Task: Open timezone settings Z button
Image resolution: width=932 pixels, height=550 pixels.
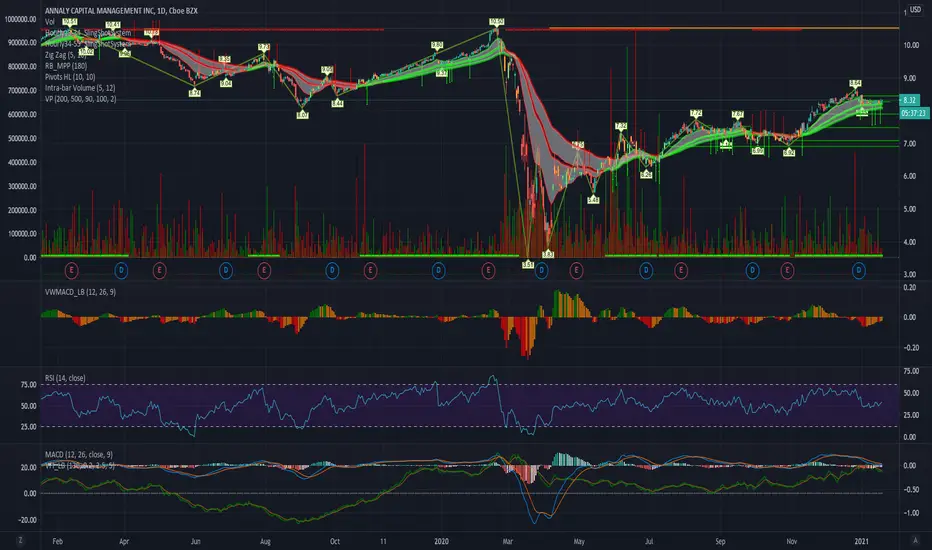Action: click(20, 540)
